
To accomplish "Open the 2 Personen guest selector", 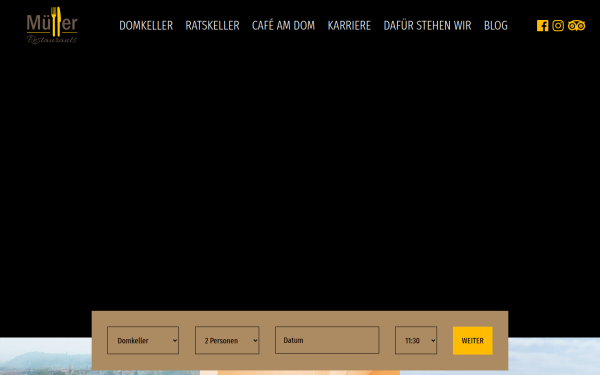I will pos(227,340).
